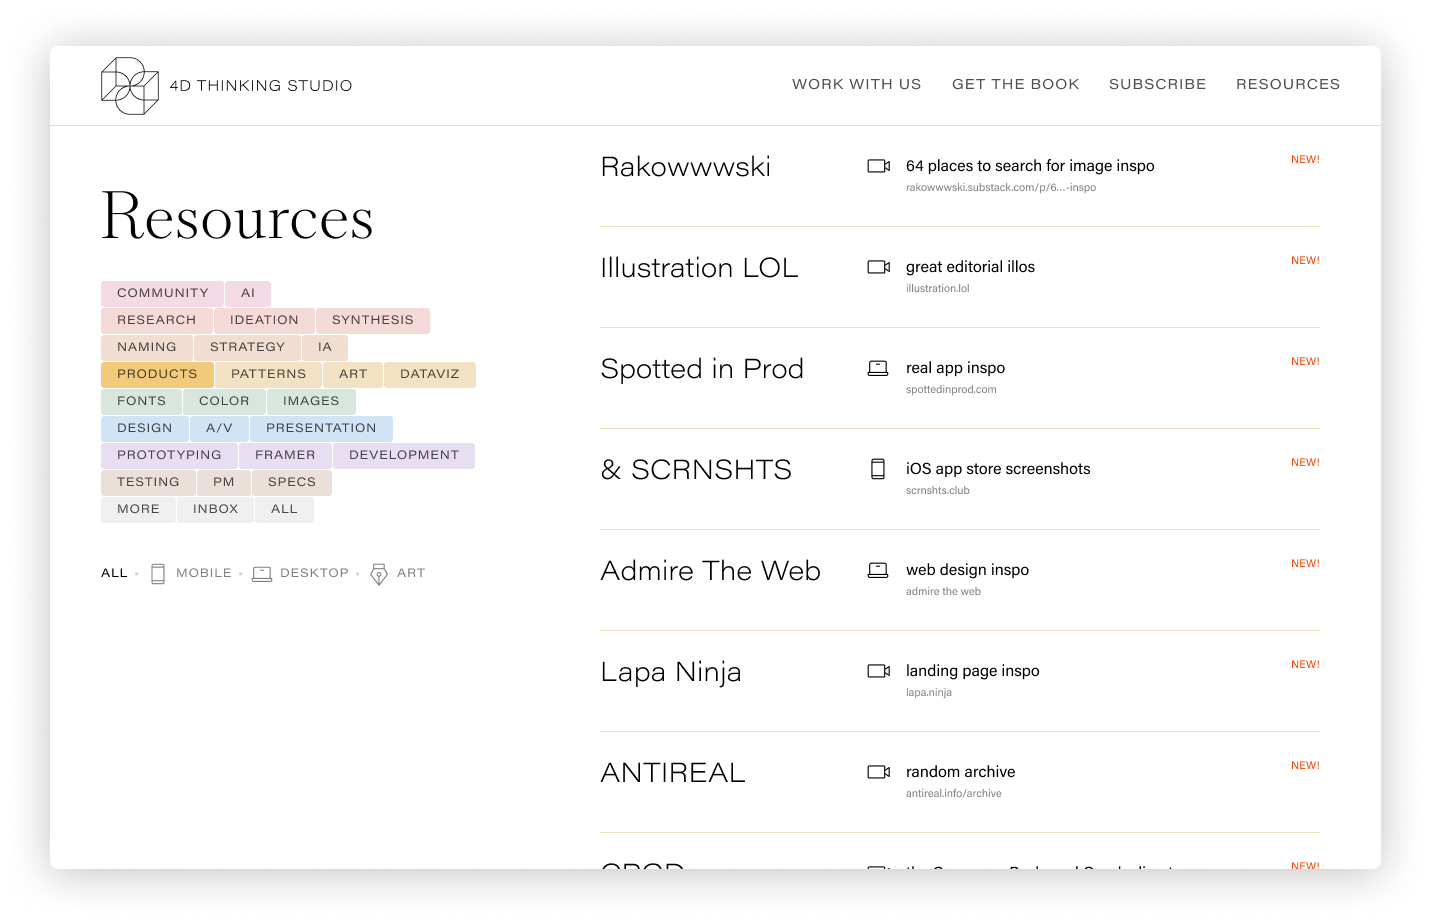The width and height of the screenshot is (1431, 923).
Task: Open Admire The Web resource title
Action: pos(711,571)
